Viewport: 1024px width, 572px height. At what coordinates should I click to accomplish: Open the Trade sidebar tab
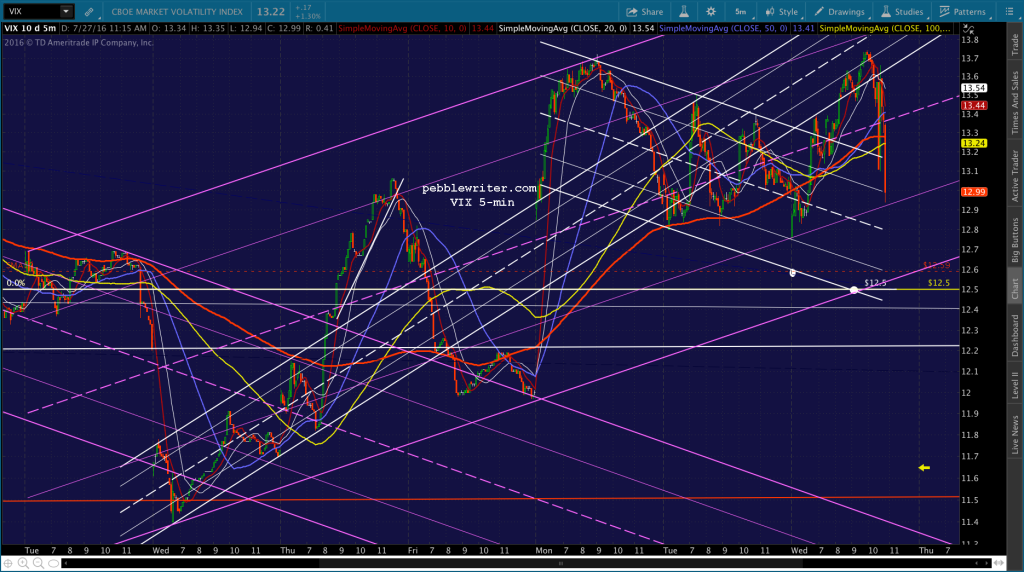1015,44
